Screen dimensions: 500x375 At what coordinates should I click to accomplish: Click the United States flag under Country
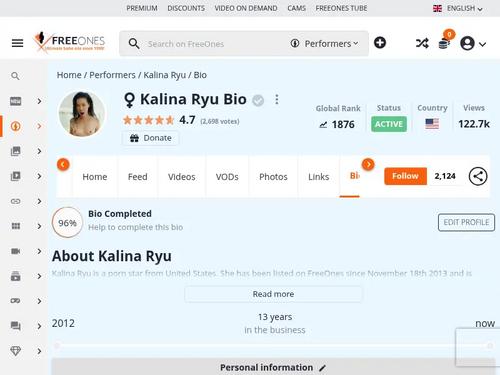(432, 124)
